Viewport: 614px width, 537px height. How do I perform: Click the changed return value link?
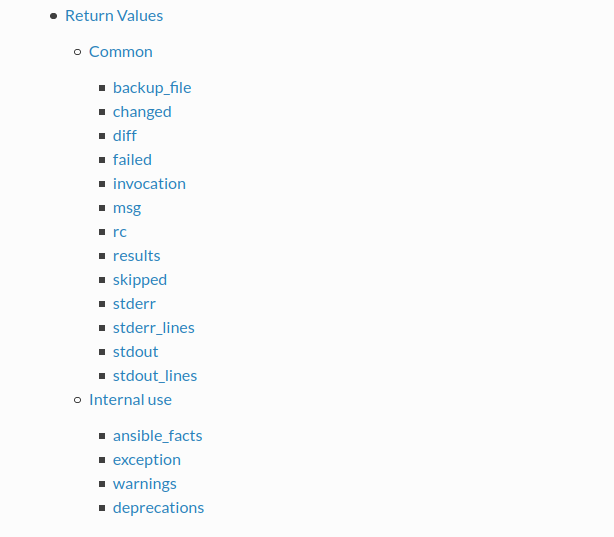[x=142, y=112]
